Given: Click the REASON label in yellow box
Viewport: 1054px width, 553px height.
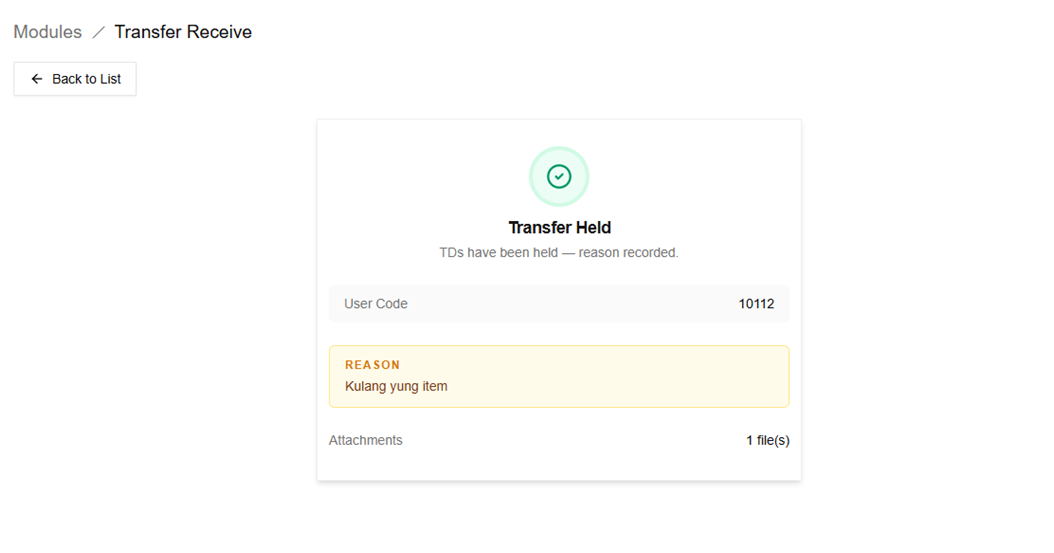Looking at the screenshot, I should [372, 365].
